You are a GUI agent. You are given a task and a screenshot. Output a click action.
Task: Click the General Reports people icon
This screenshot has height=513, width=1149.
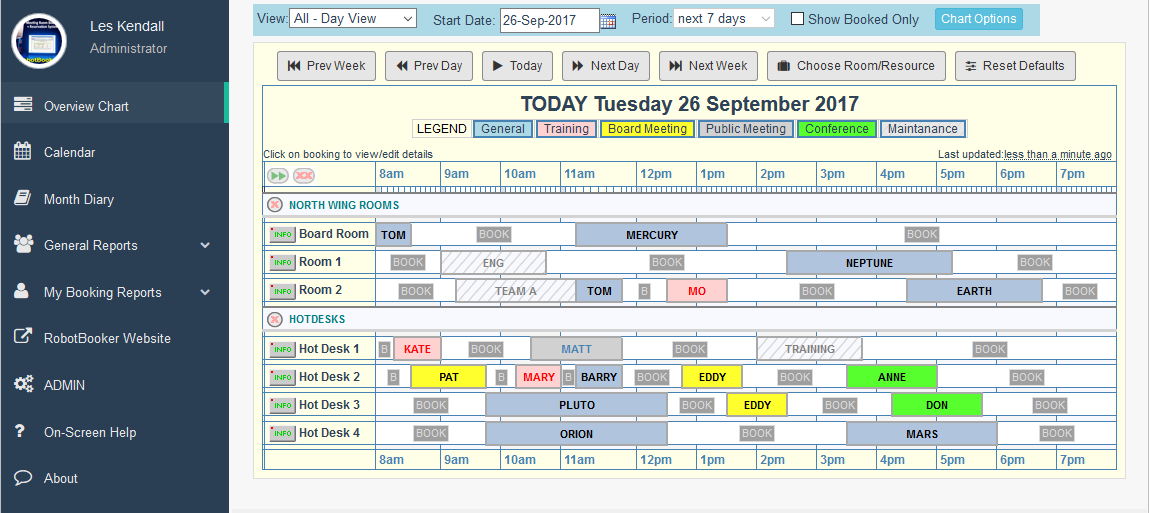23,245
